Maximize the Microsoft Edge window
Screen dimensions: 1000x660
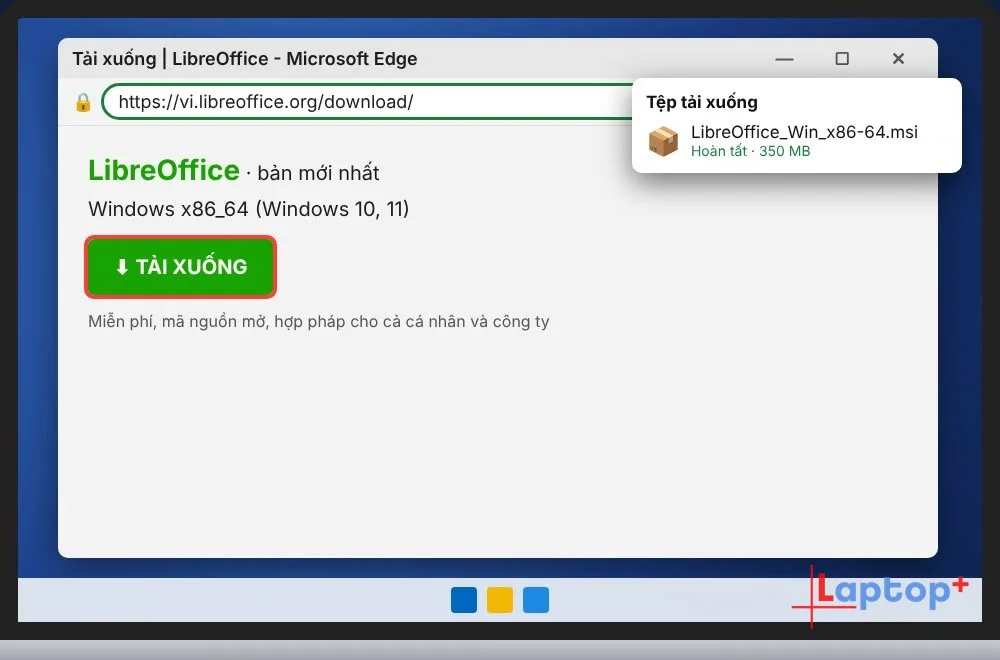tap(842, 59)
